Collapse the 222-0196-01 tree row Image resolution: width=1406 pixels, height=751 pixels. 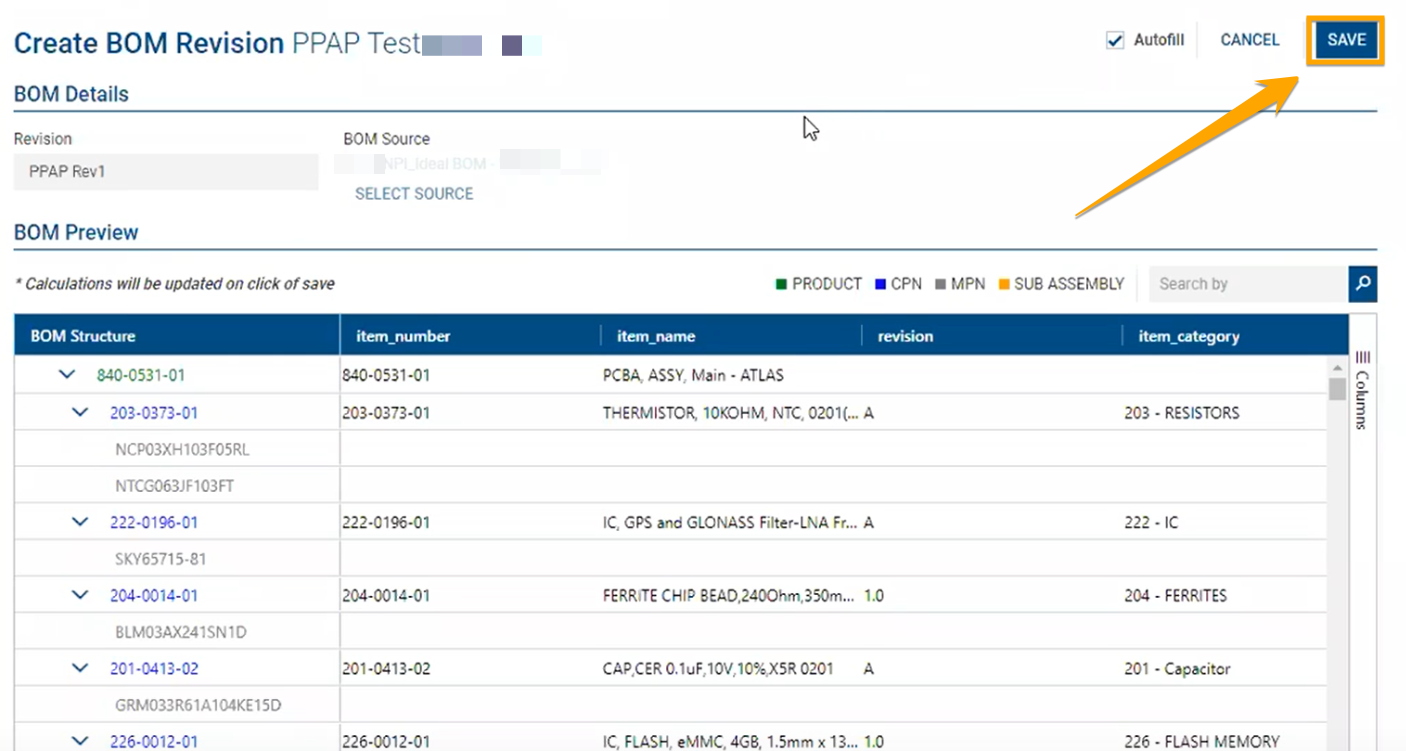coord(81,522)
